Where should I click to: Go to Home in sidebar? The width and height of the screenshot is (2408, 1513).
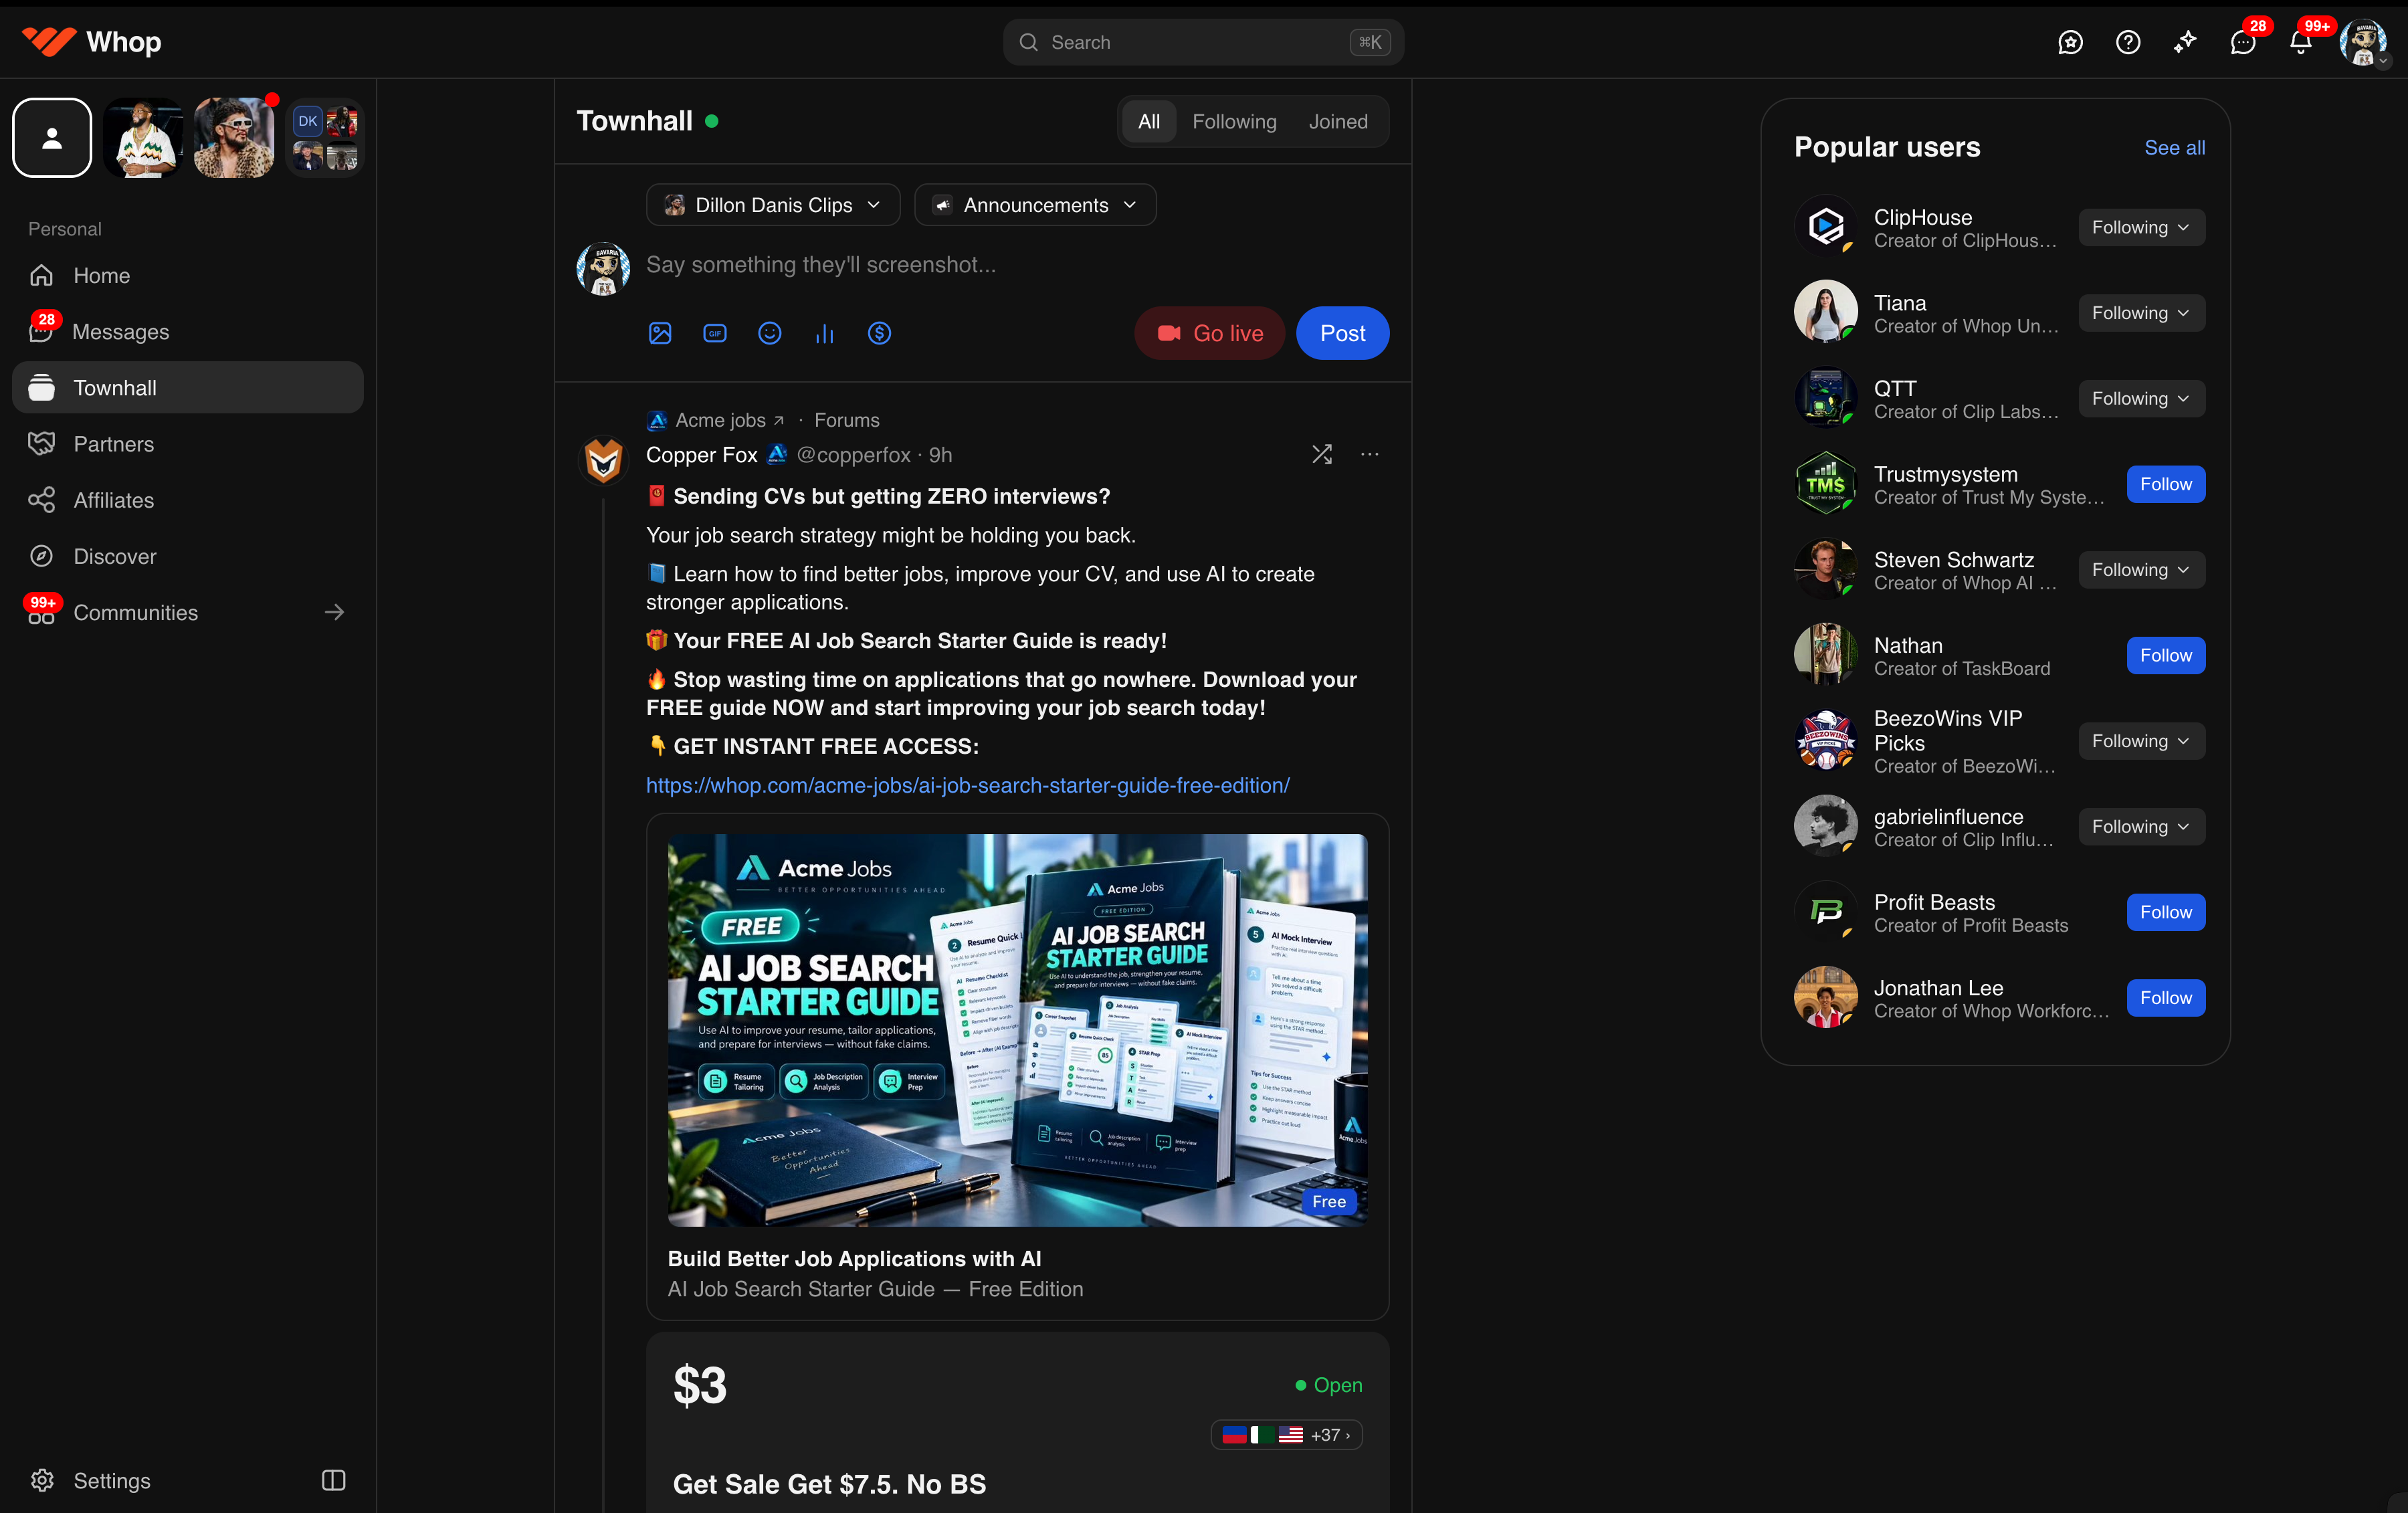tap(188, 275)
